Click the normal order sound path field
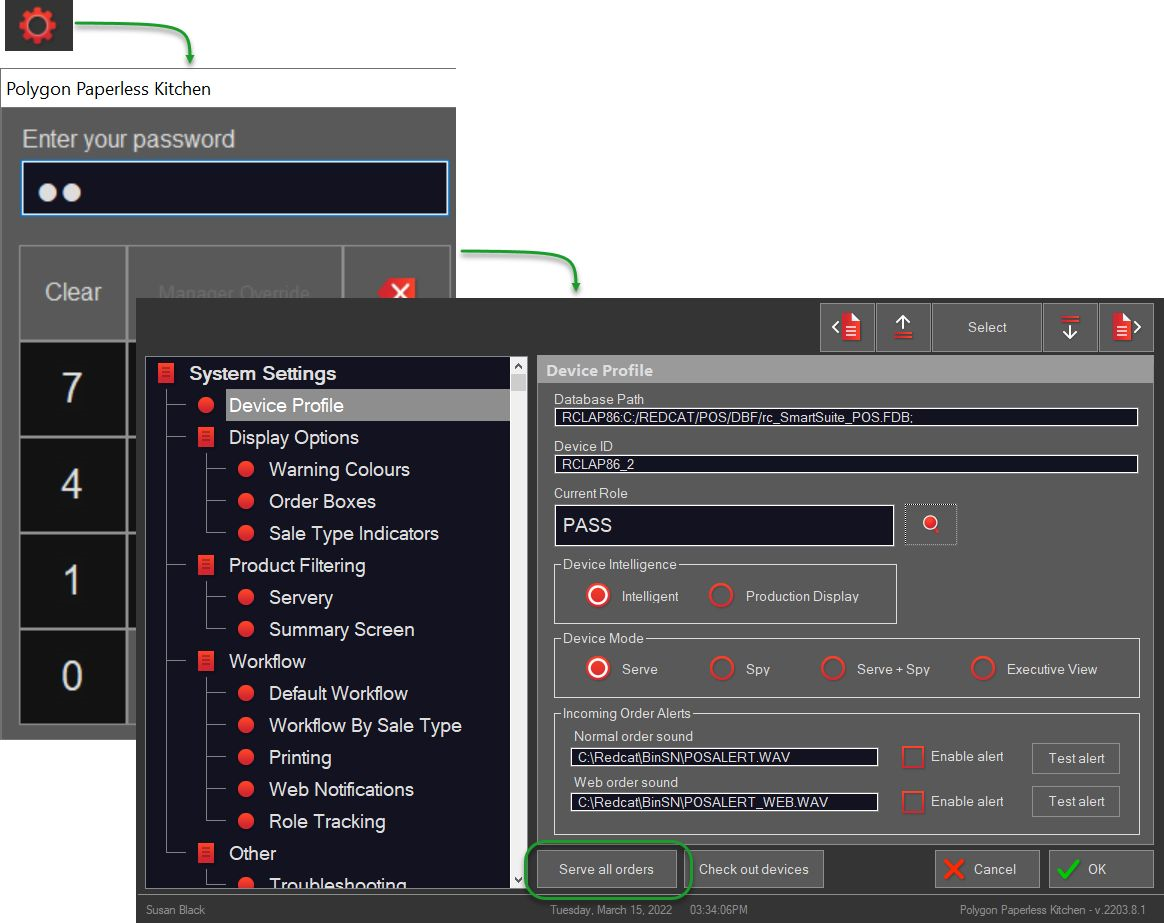 (724, 757)
